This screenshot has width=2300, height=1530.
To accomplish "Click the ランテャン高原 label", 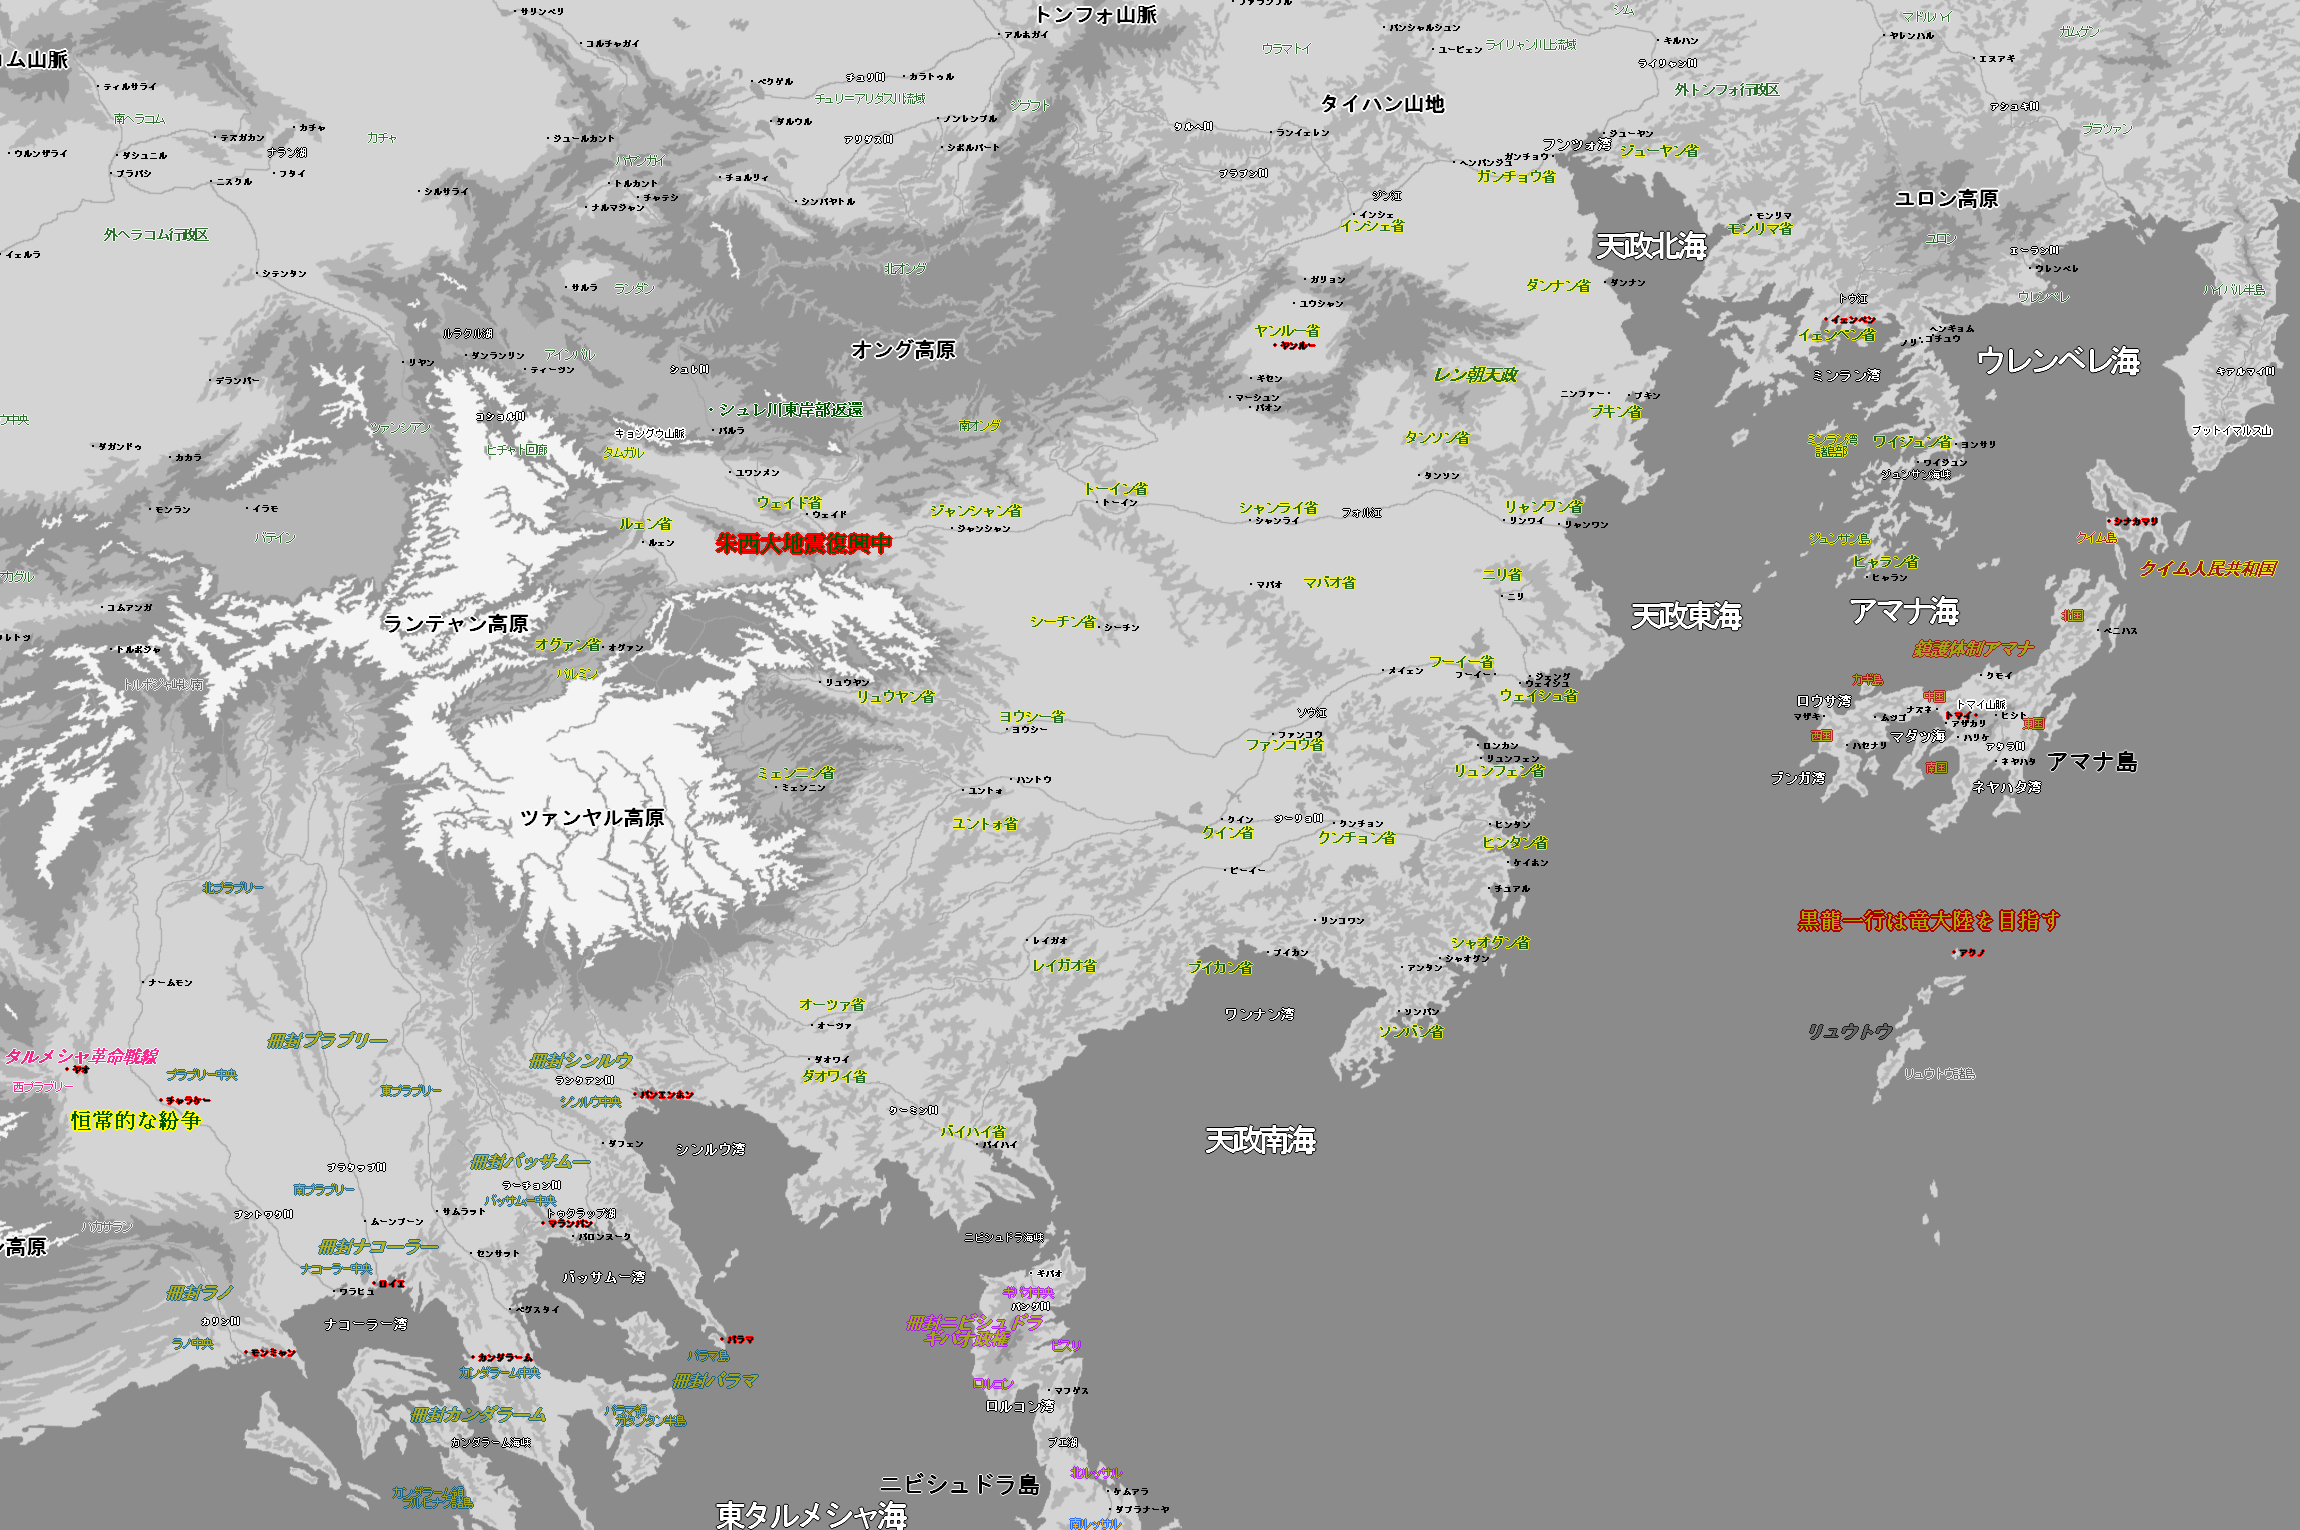I will 456,624.
